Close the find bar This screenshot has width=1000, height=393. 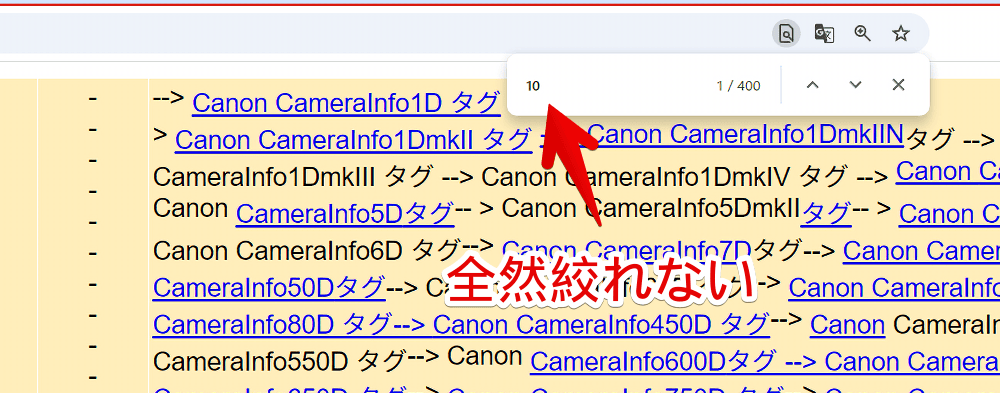[899, 85]
